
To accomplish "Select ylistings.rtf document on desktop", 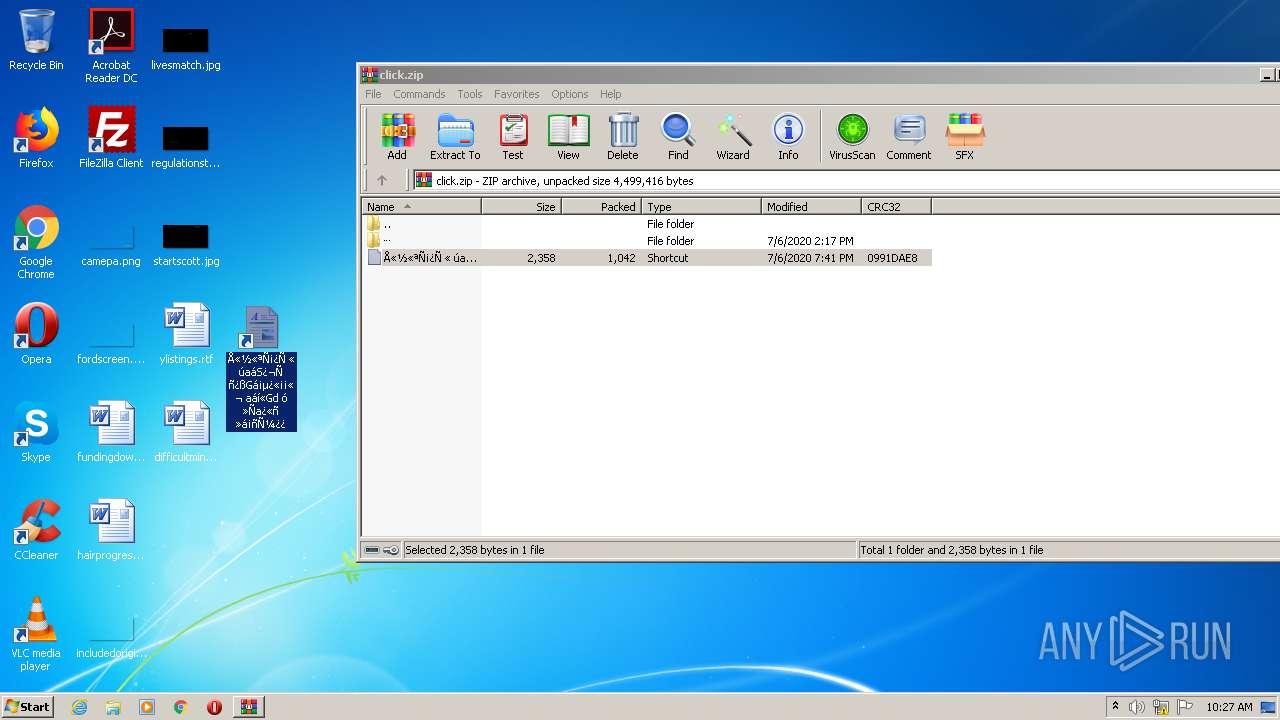I will pos(186,335).
